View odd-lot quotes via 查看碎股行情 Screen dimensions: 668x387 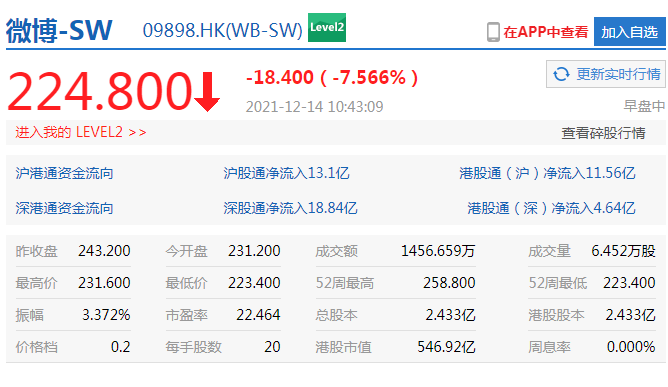pyautogui.click(x=603, y=133)
